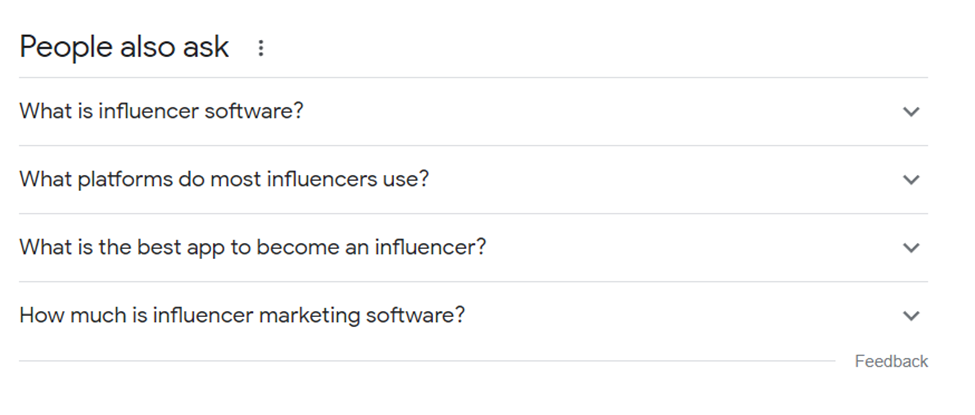Click the 'People also ask' heading
The height and width of the screenshot is (415, 975).
[x=124, y=47]
